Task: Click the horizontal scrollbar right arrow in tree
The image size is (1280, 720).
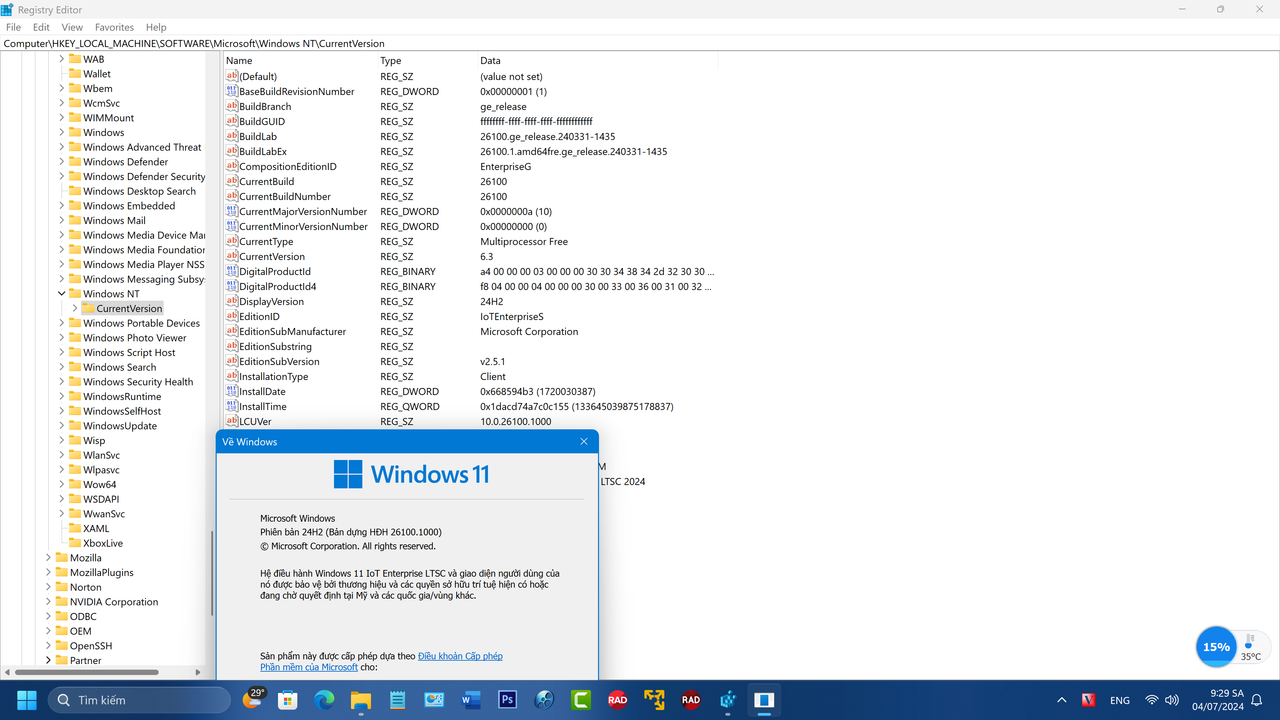Action: [x=198, y=672]
